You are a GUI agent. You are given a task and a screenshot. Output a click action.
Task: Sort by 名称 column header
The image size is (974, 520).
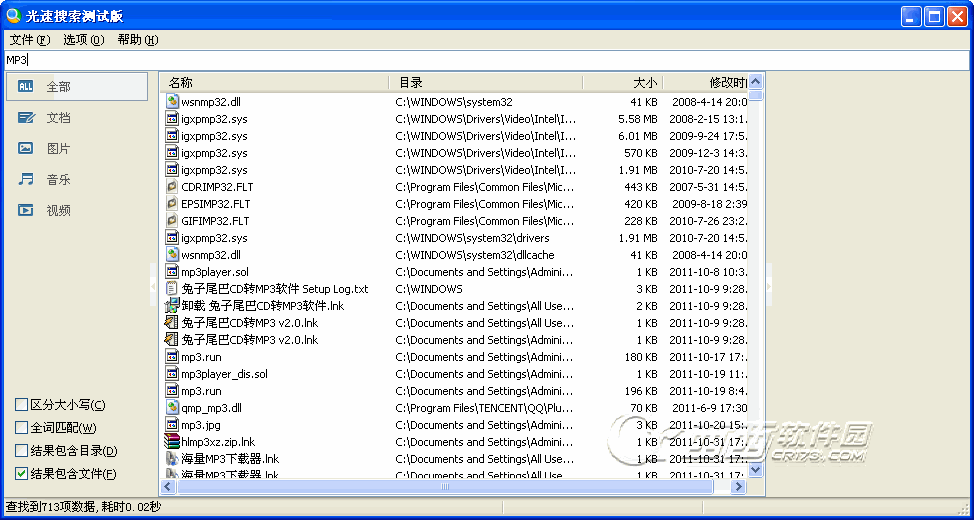275,83
